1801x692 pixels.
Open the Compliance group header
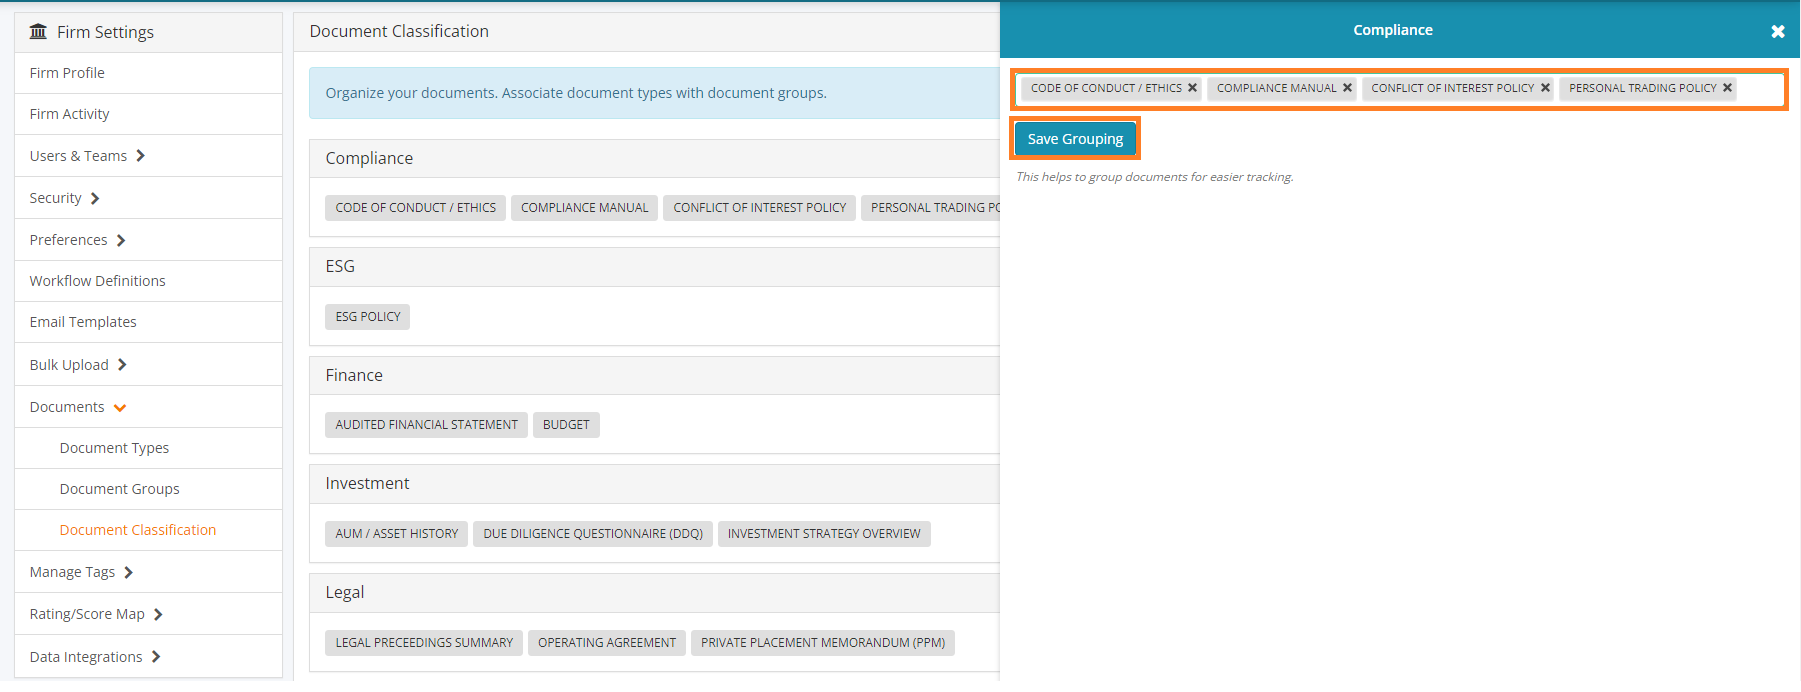654,158
